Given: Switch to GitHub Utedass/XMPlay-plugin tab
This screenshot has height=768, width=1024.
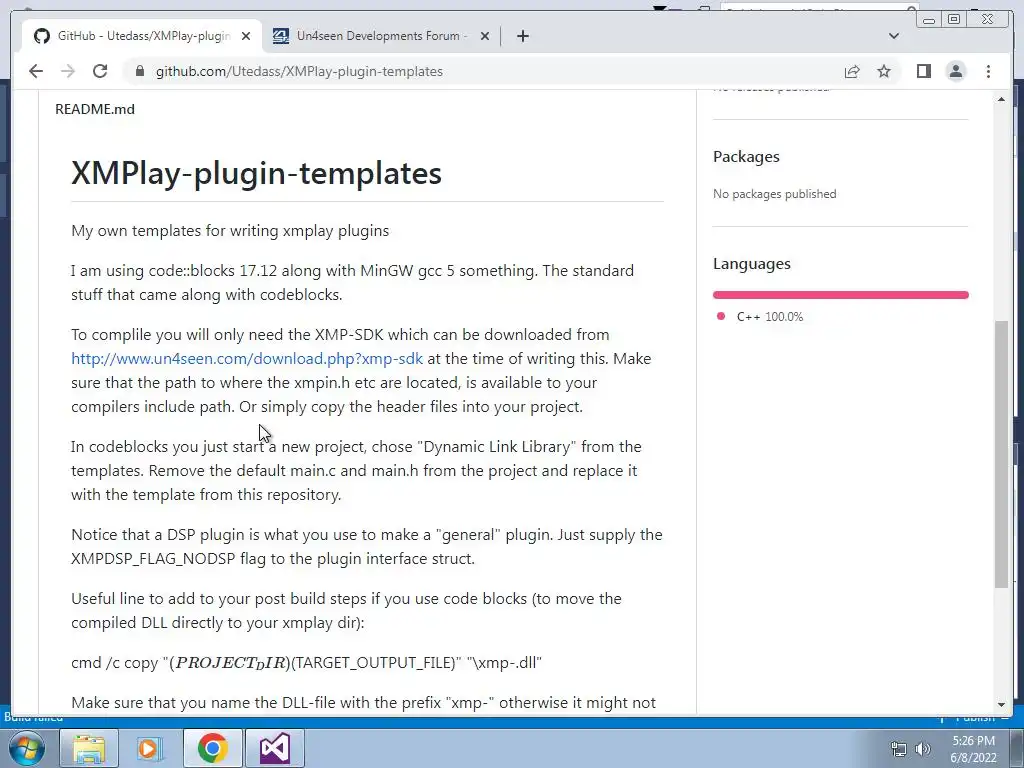Looking at the screenshot, I should coord(142,36).
